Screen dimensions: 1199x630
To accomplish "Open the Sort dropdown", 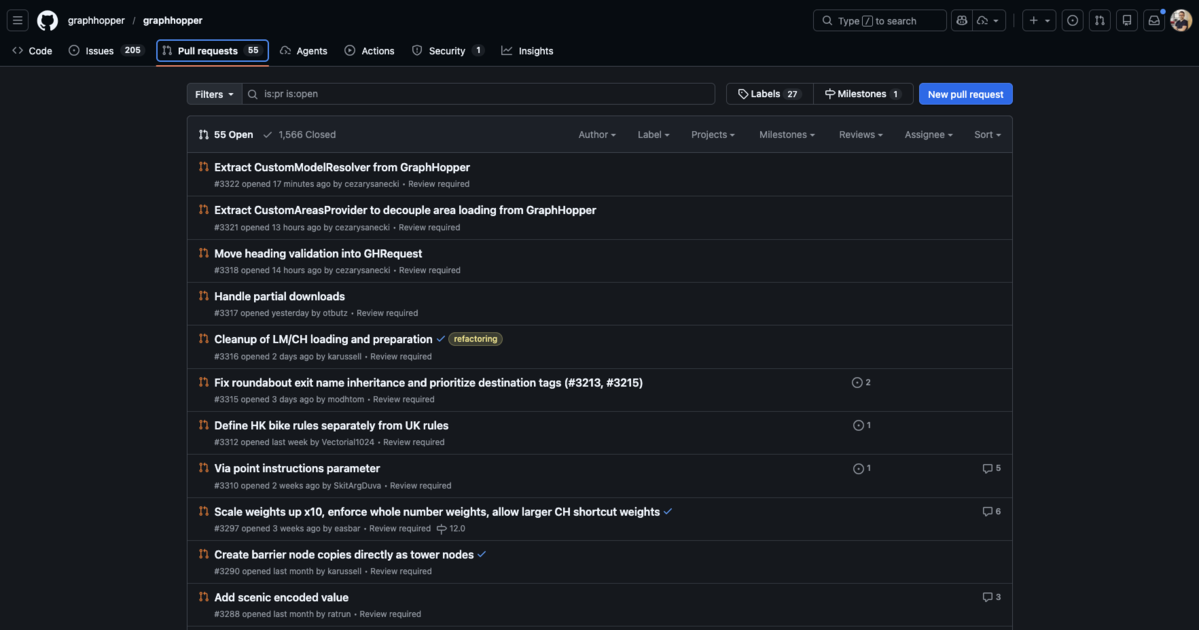I will [987, 135].
